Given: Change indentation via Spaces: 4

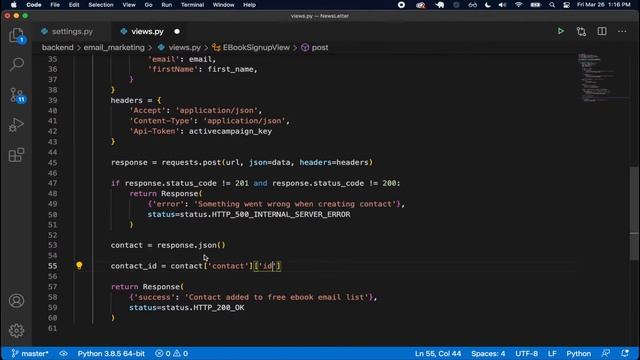Looking at the screenshot, I should [488, 353].
